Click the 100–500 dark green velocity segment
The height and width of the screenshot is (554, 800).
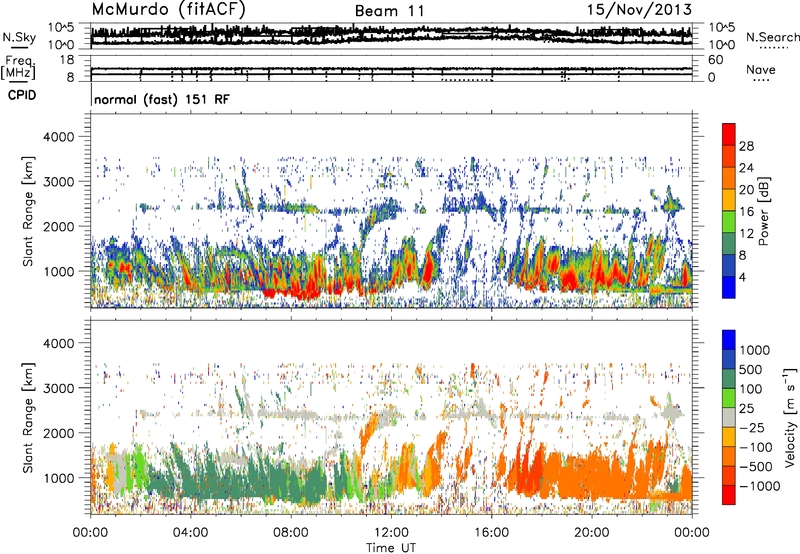(729, 379)
